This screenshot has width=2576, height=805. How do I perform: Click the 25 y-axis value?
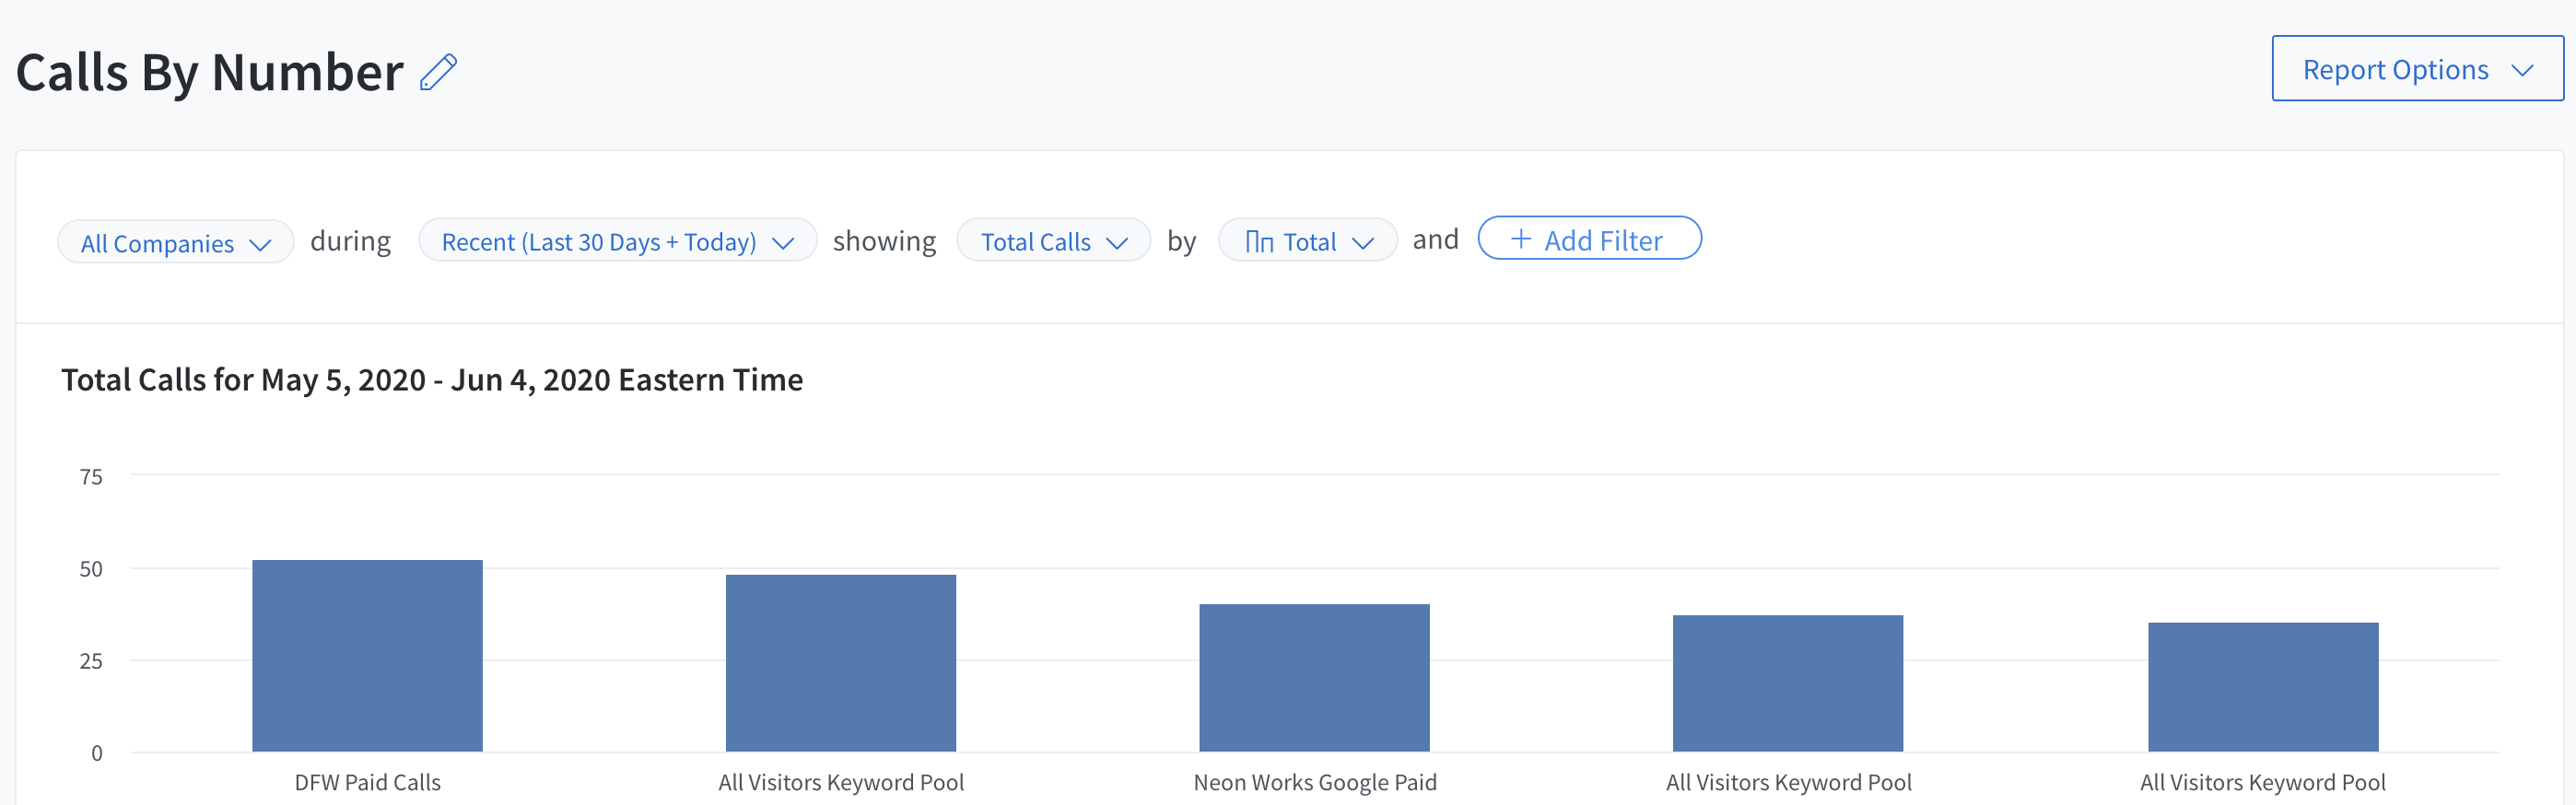coord(91,661)
